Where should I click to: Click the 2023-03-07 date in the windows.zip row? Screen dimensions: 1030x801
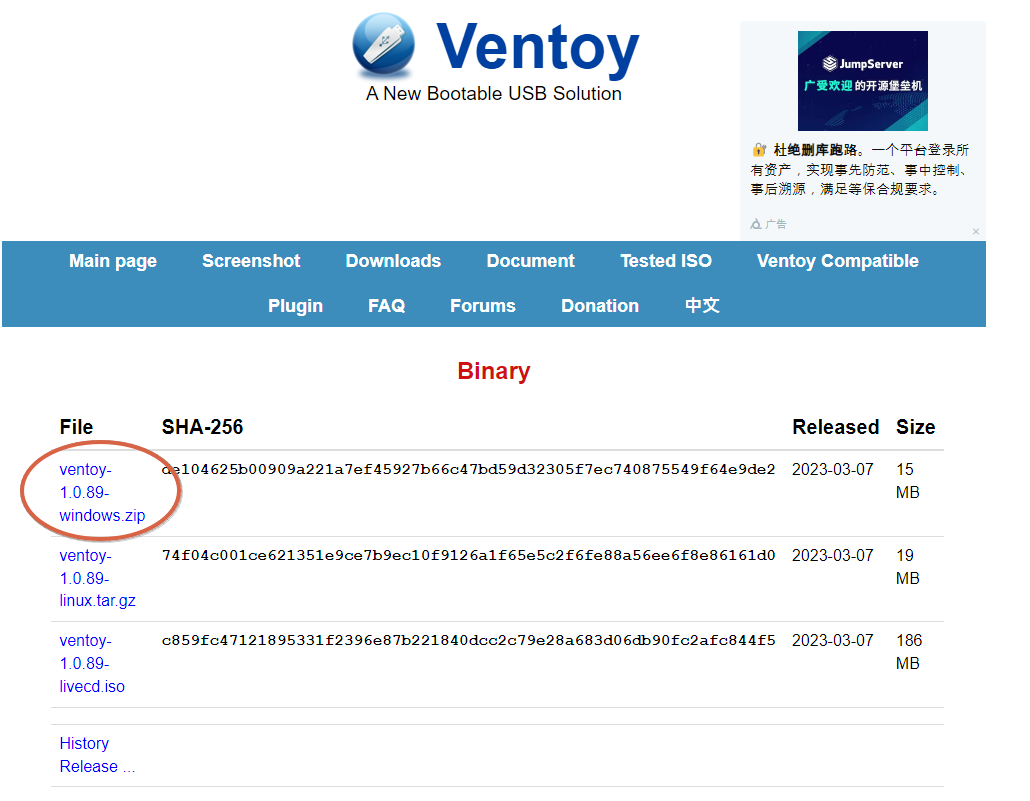pyautogui.click(x=832, y=469)
